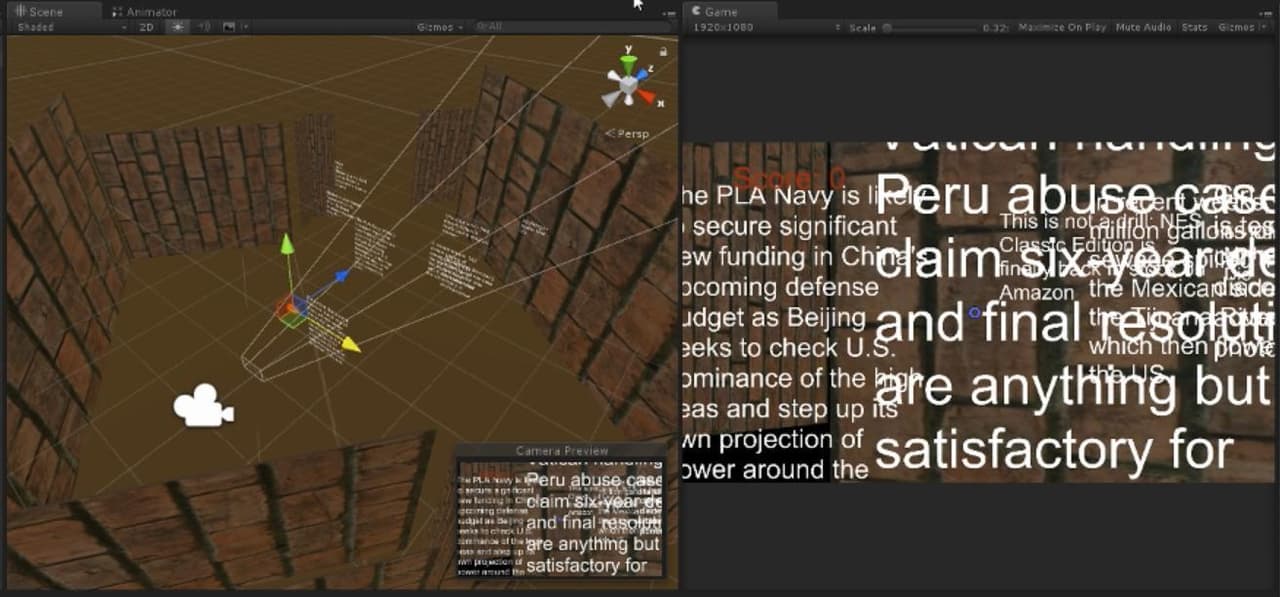Click the 'Amazon' text in Game view
Image resolution: width=1280 pixels, height=597 pixels.
click(1036, 293)
